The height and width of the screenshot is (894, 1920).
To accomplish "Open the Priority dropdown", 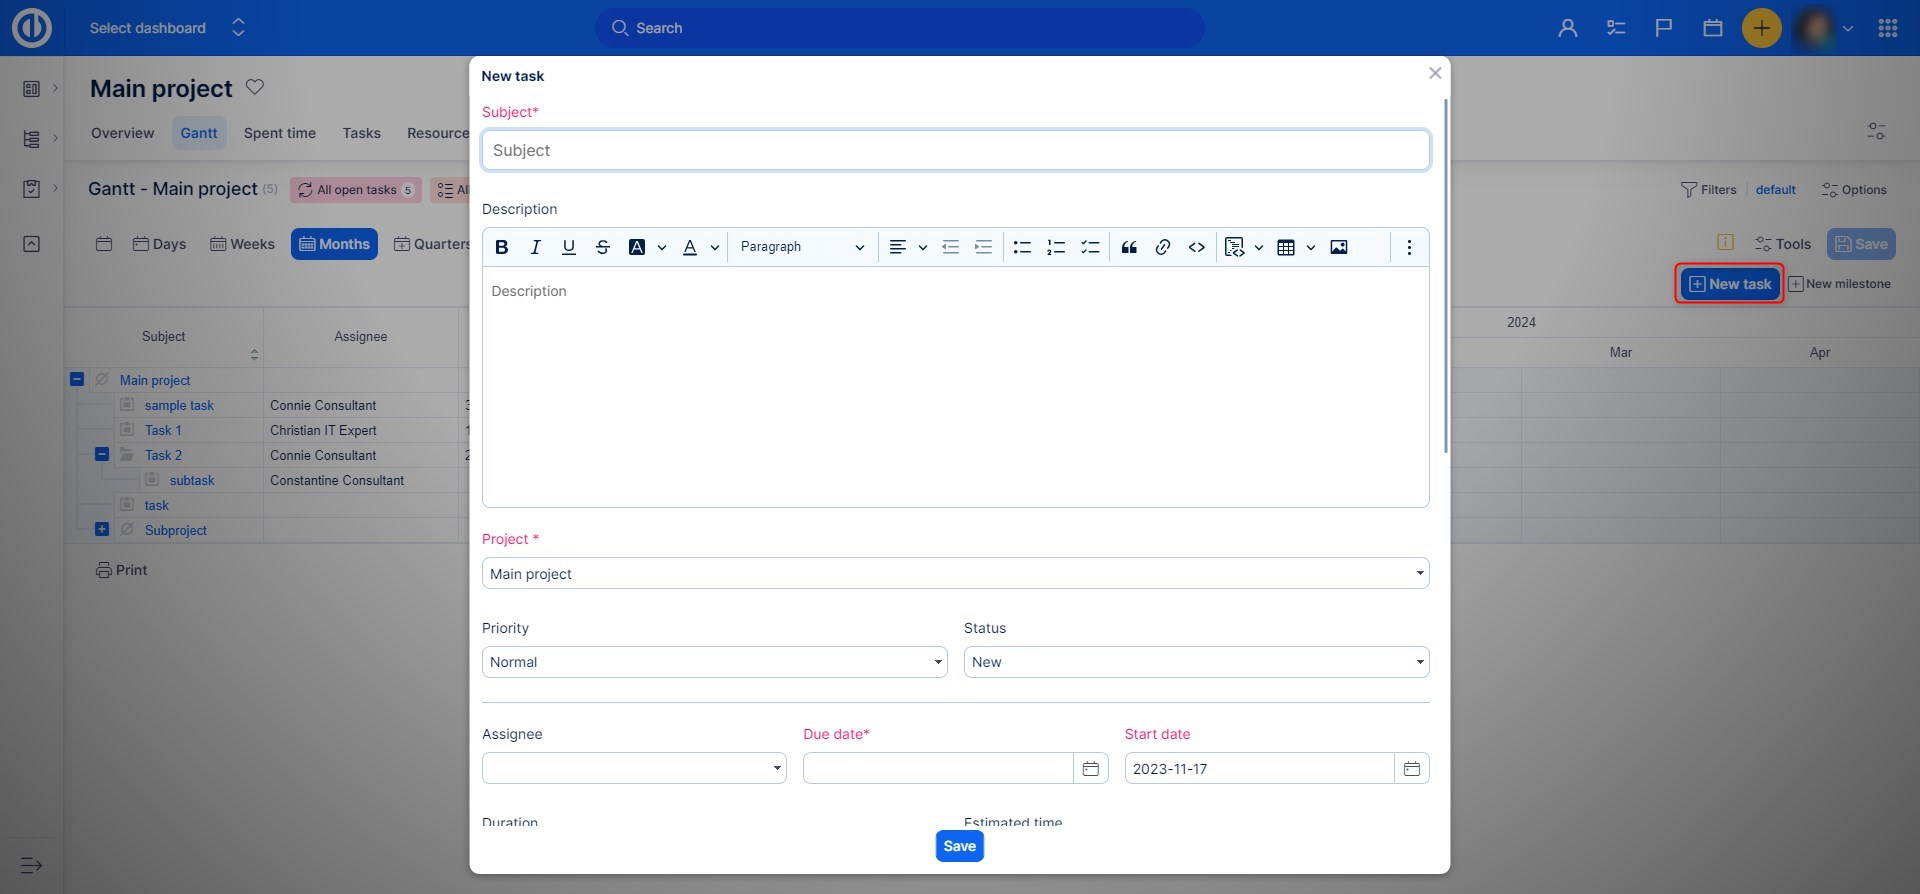I will coord(714,662).
